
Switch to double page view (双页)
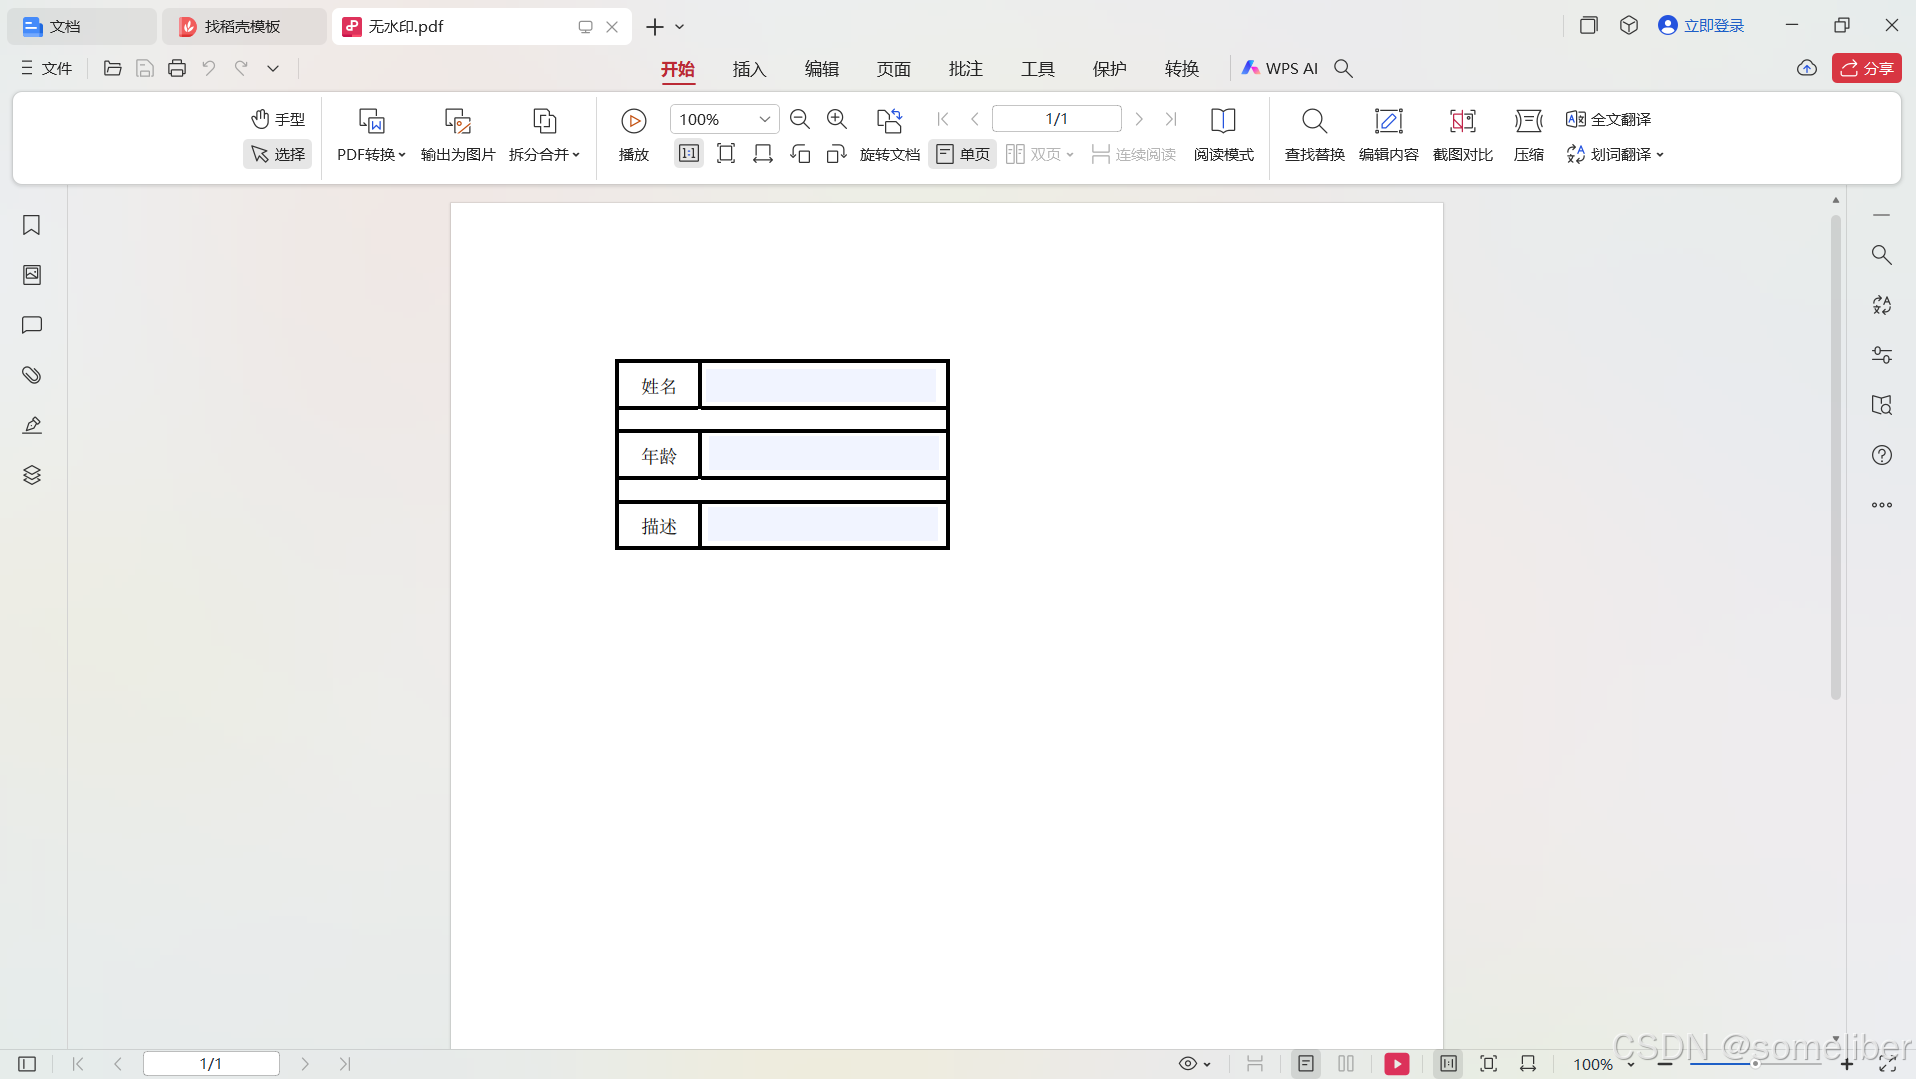[x=1039, y=154]
